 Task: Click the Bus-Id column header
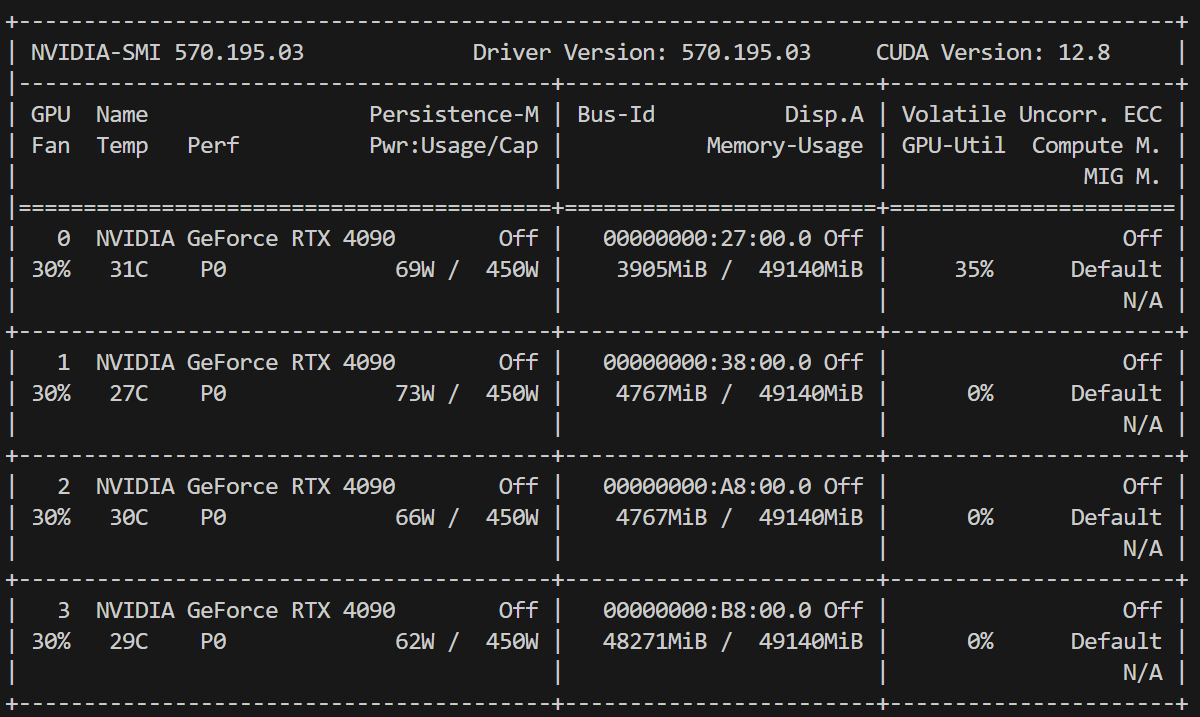(616, 115)
